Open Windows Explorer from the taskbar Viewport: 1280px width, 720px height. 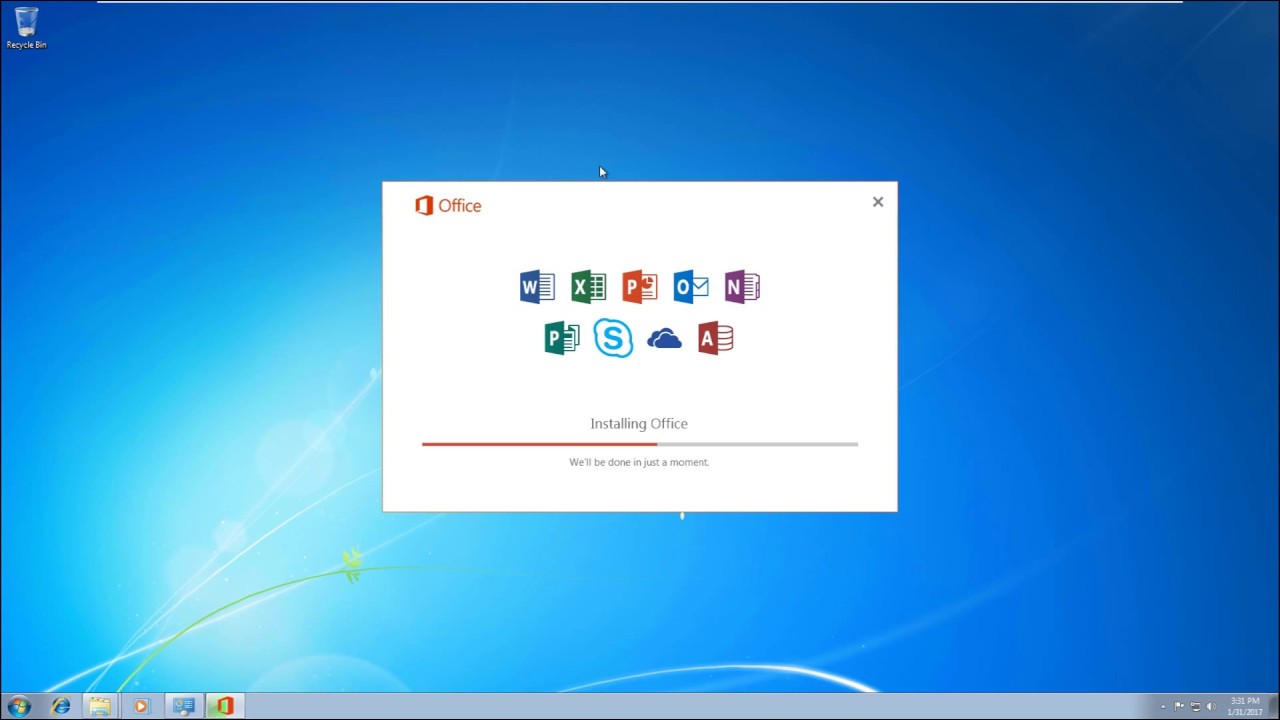coord(100,706)
